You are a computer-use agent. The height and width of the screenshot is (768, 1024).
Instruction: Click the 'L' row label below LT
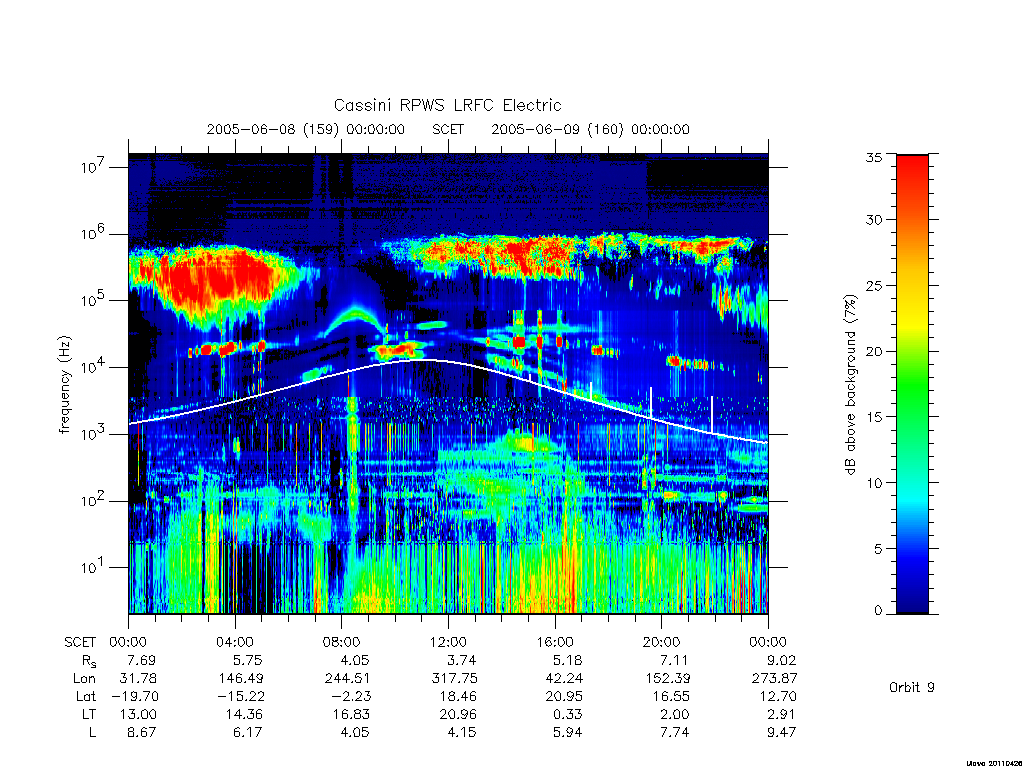pos(93,732)
